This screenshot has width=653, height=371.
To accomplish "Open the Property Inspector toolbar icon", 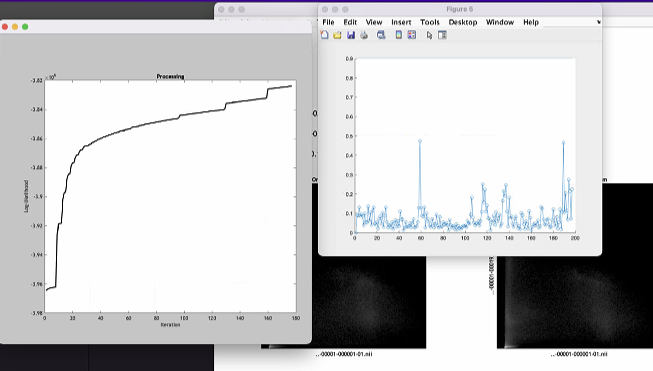I will [442, 35].
